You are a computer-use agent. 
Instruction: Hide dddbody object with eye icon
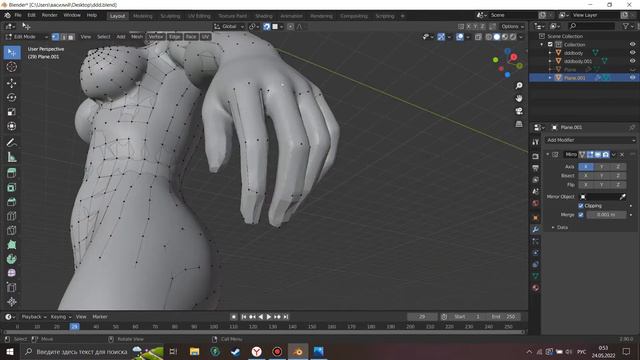tap(632, 53)
